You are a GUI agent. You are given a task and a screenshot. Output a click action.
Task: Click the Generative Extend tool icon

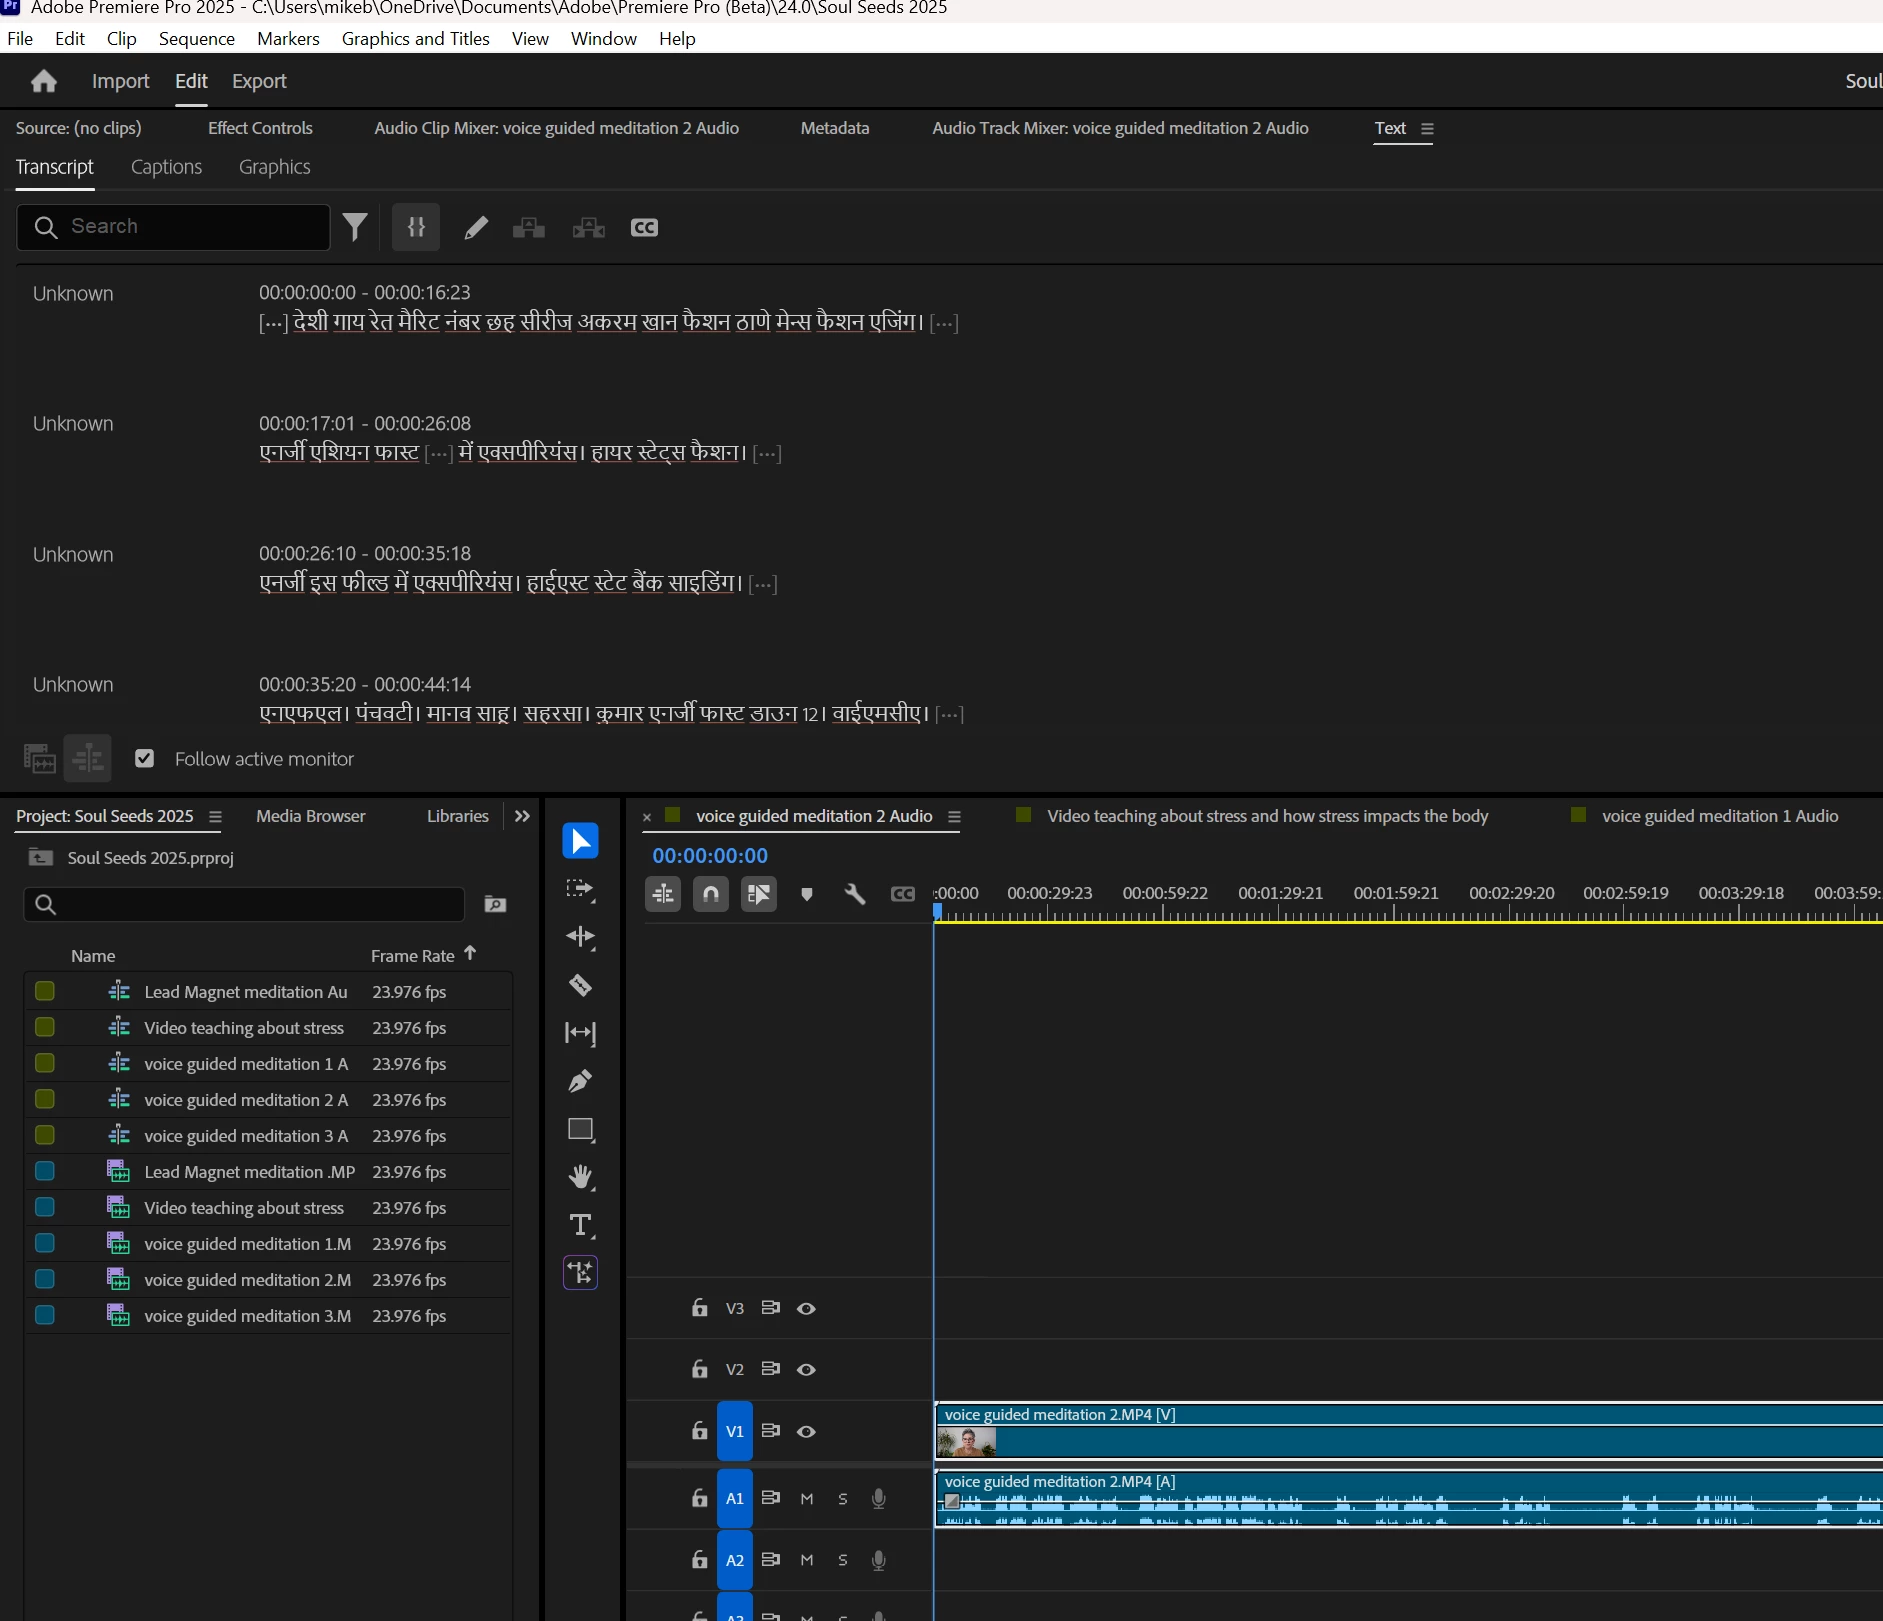(580, 1273)
